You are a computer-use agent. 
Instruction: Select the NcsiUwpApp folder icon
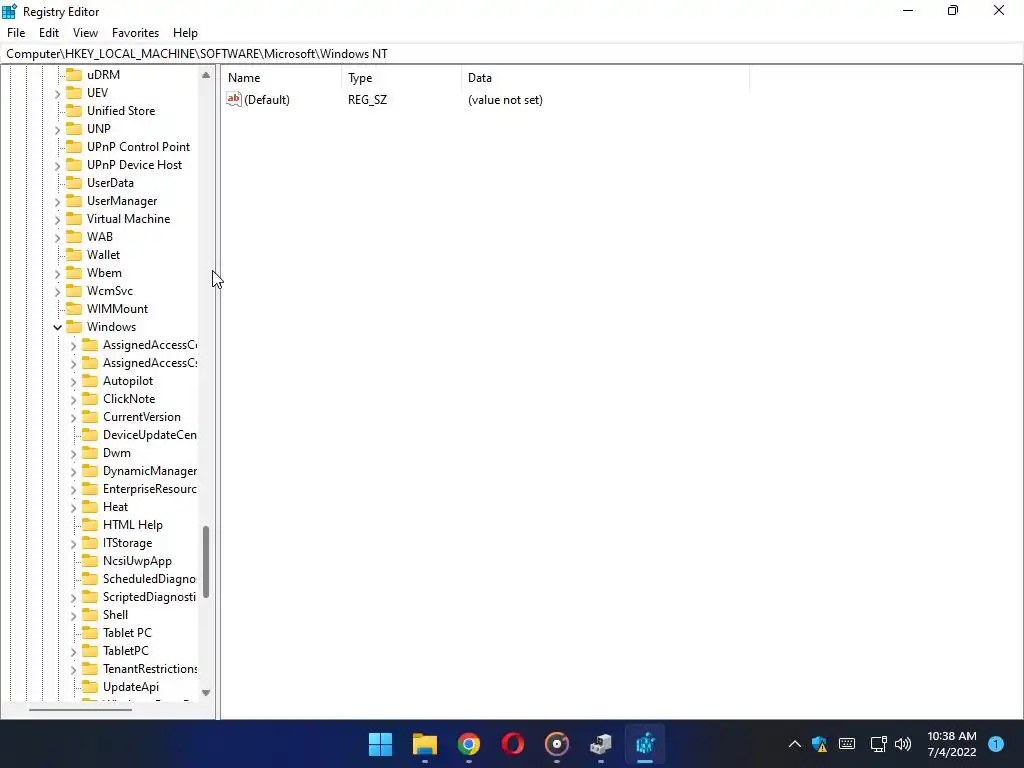[x=90, y=560]
